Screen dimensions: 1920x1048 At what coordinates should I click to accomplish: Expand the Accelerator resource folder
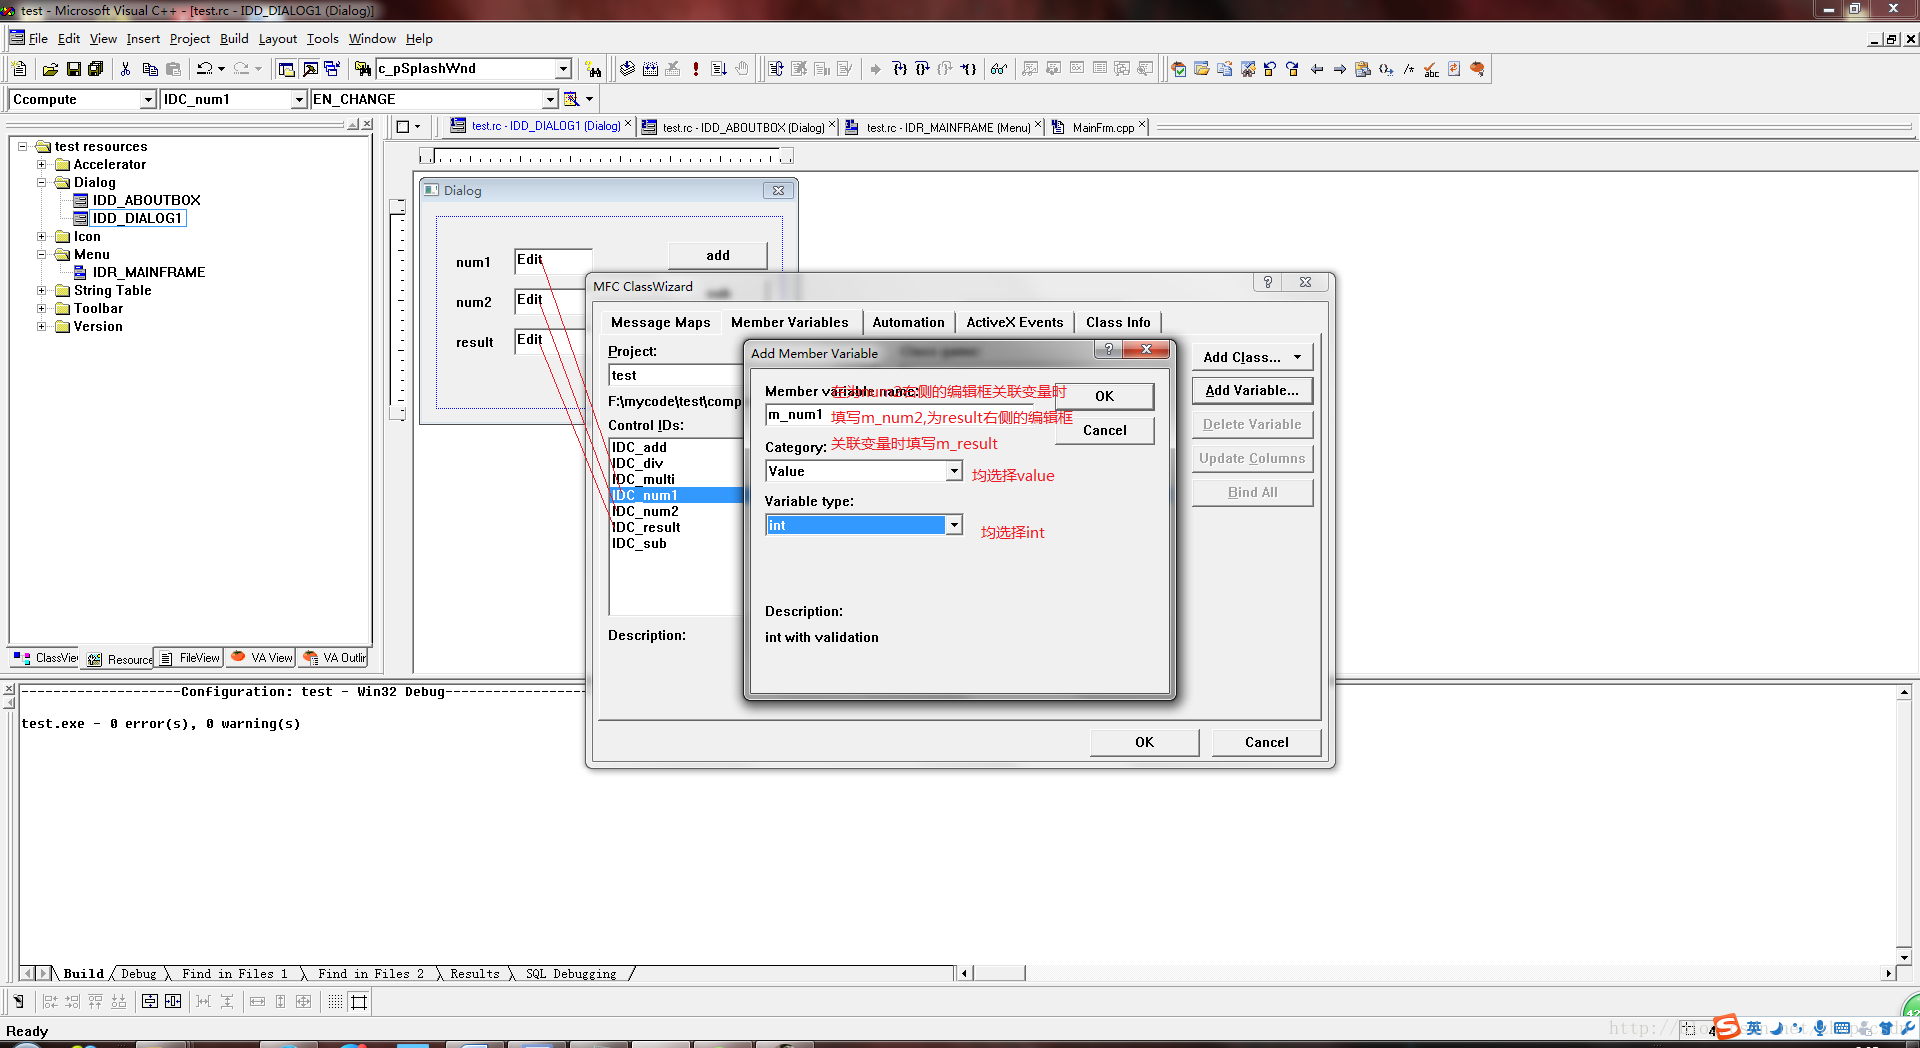(42, 164)
